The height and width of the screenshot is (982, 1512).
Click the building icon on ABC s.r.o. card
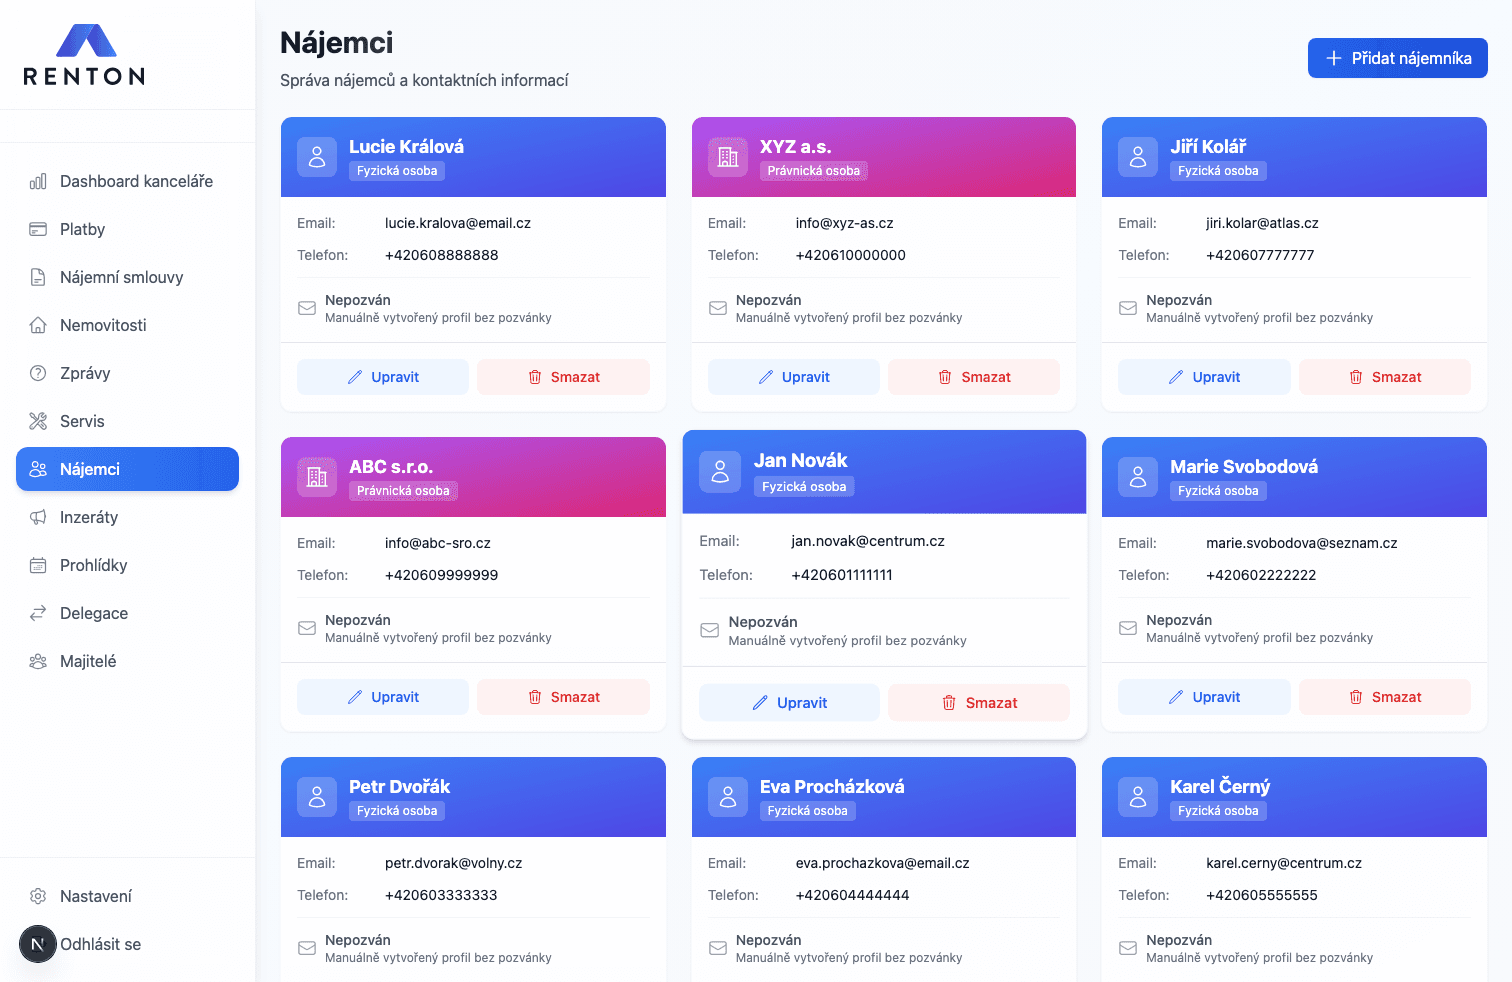[317, 477]
